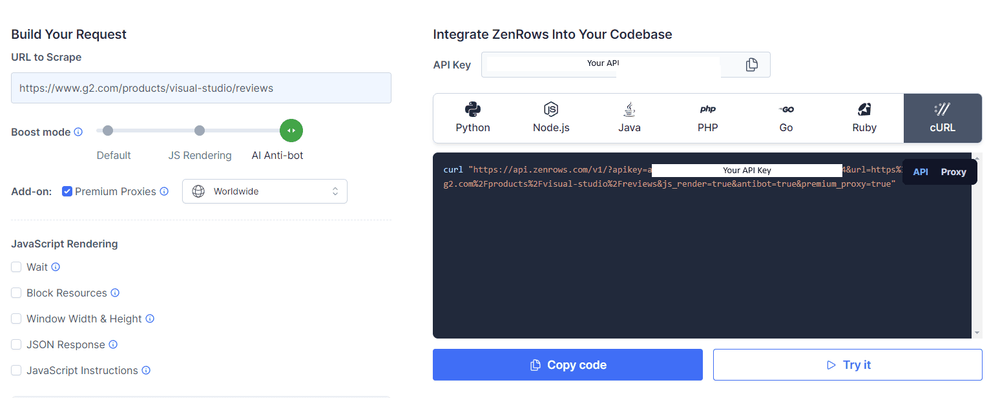Open the Worldwide proxy location dropdown
The height and width of the screenshot is (398, 1000).
point(265,191)
